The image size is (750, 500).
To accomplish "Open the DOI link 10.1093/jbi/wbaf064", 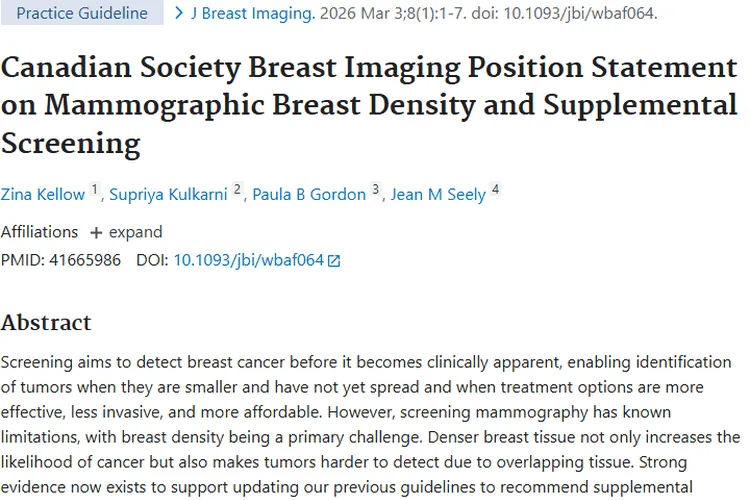I will pyautogui.click(x=248, y=260).
